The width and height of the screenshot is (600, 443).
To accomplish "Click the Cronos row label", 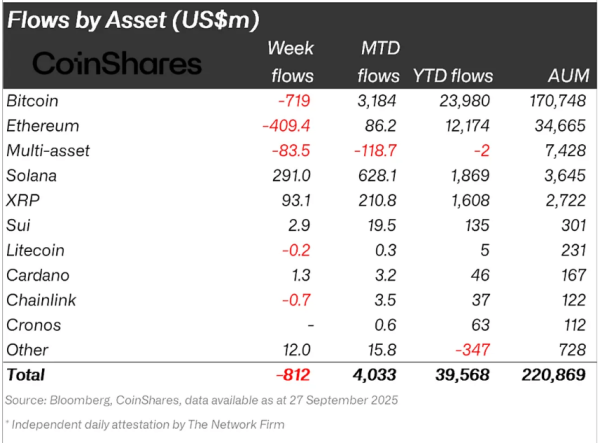I will tap(34, 325).
